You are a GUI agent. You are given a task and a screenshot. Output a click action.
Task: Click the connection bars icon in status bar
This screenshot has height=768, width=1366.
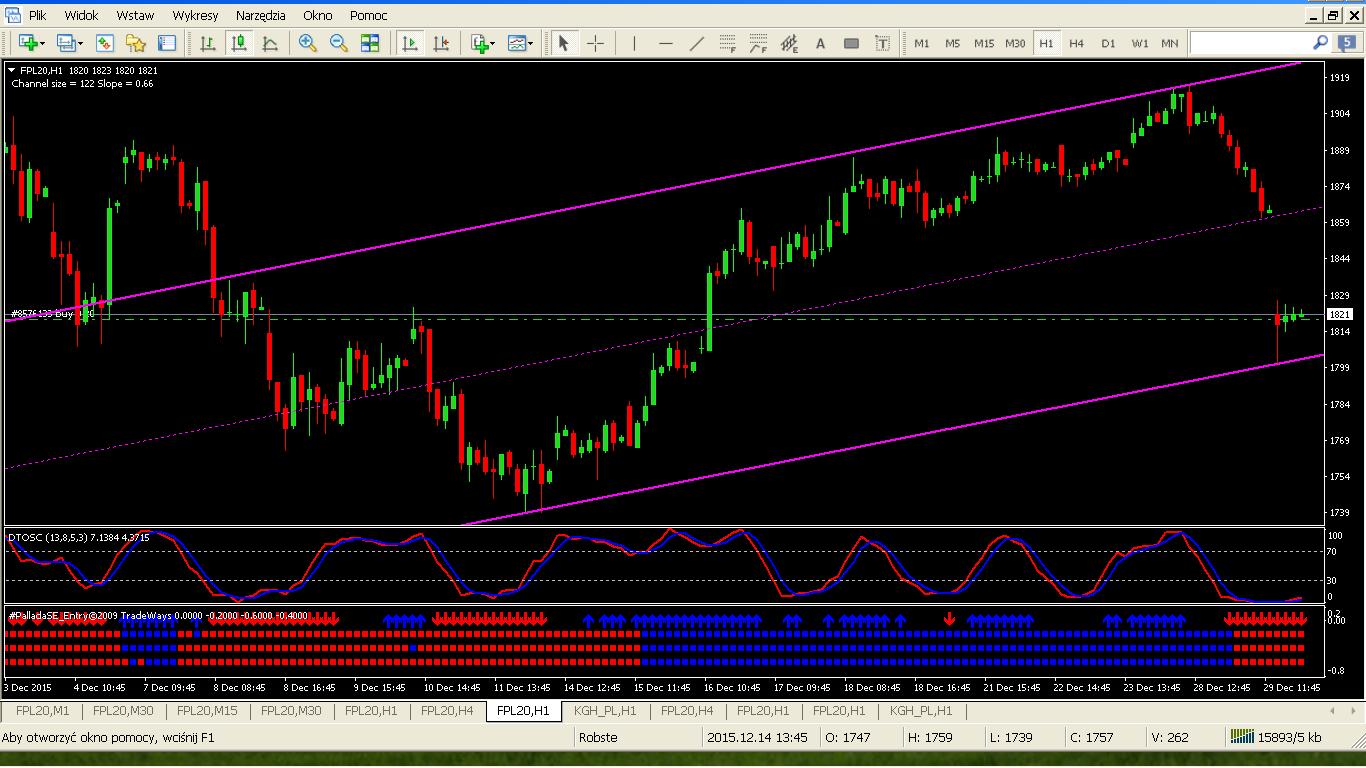point(1240,738)
